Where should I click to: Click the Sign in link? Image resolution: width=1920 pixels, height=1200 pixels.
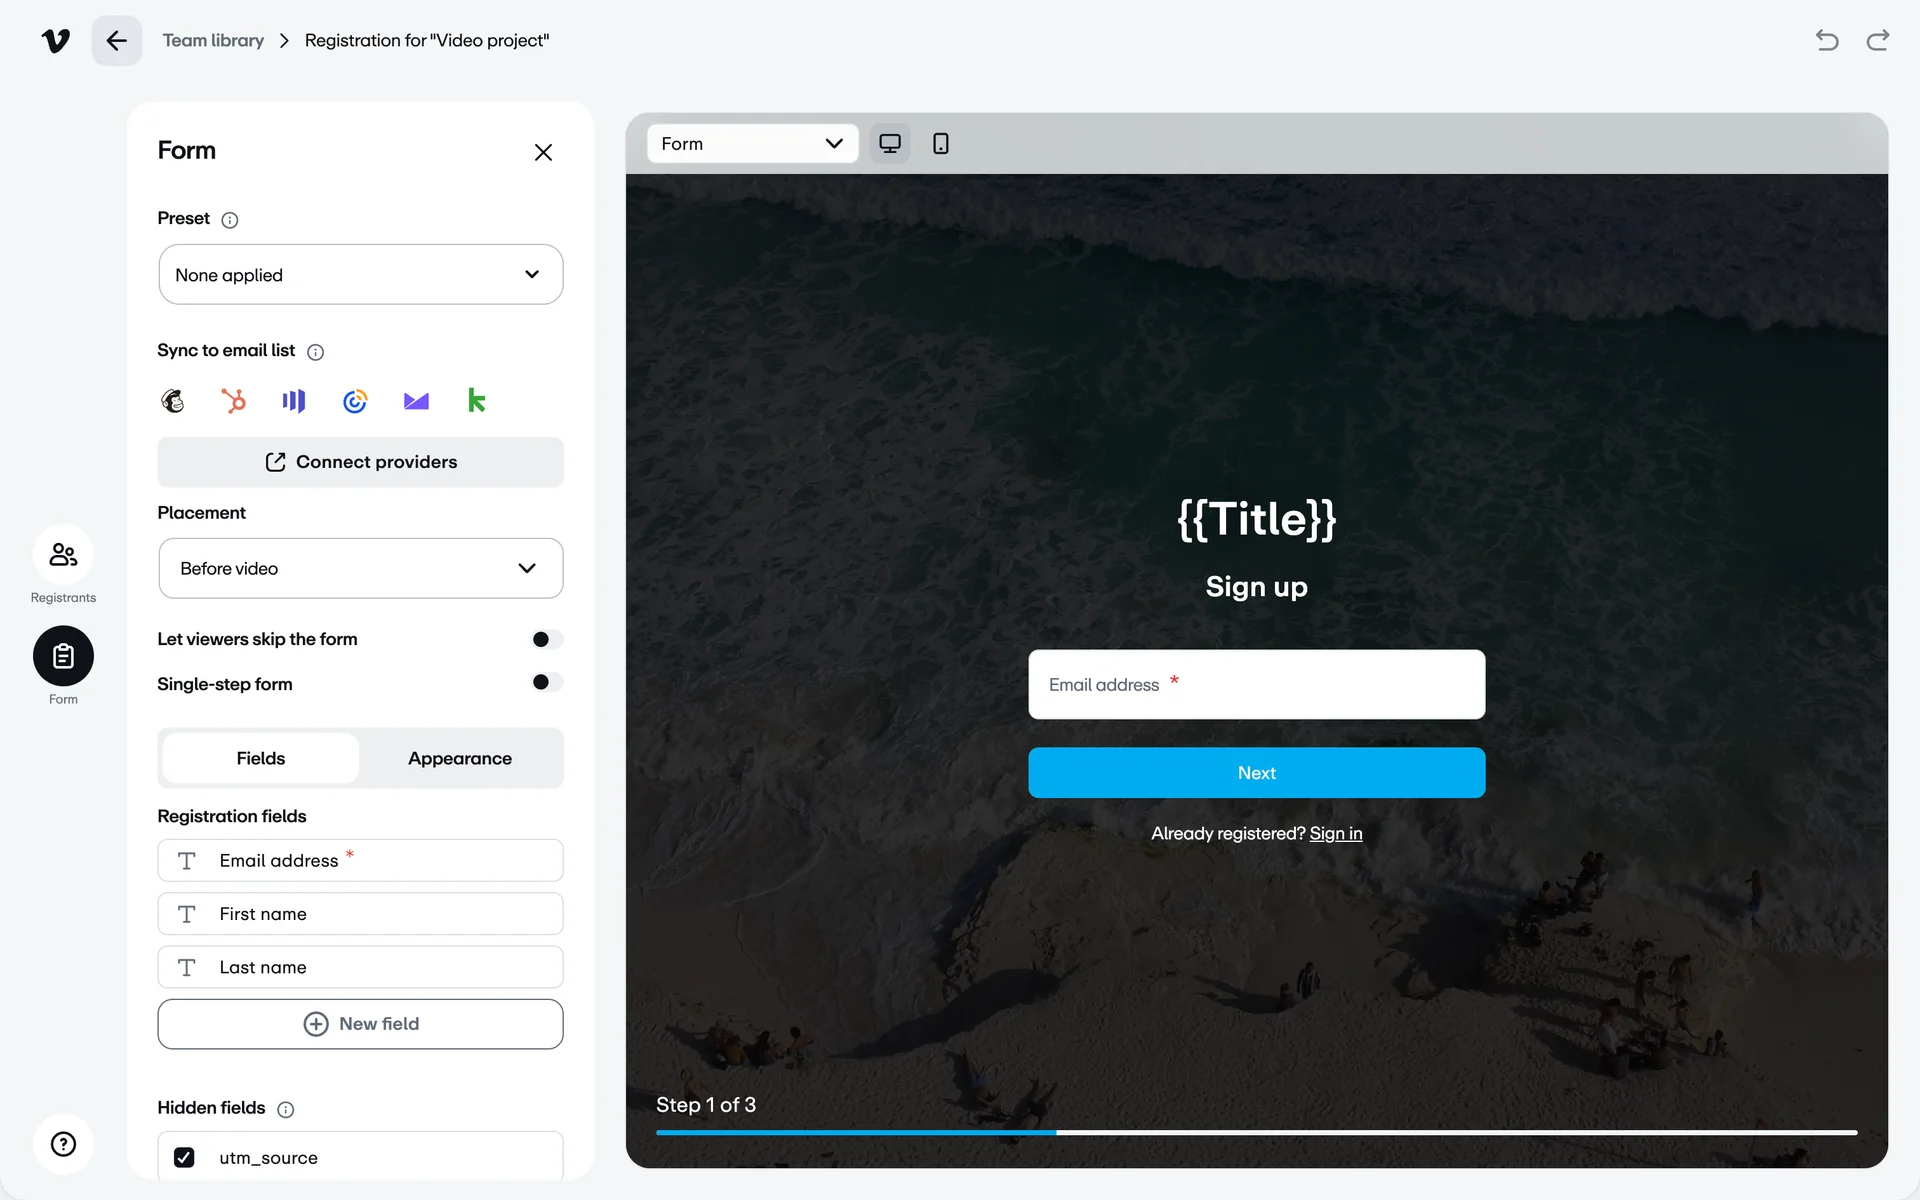[x=1335, y=833]
